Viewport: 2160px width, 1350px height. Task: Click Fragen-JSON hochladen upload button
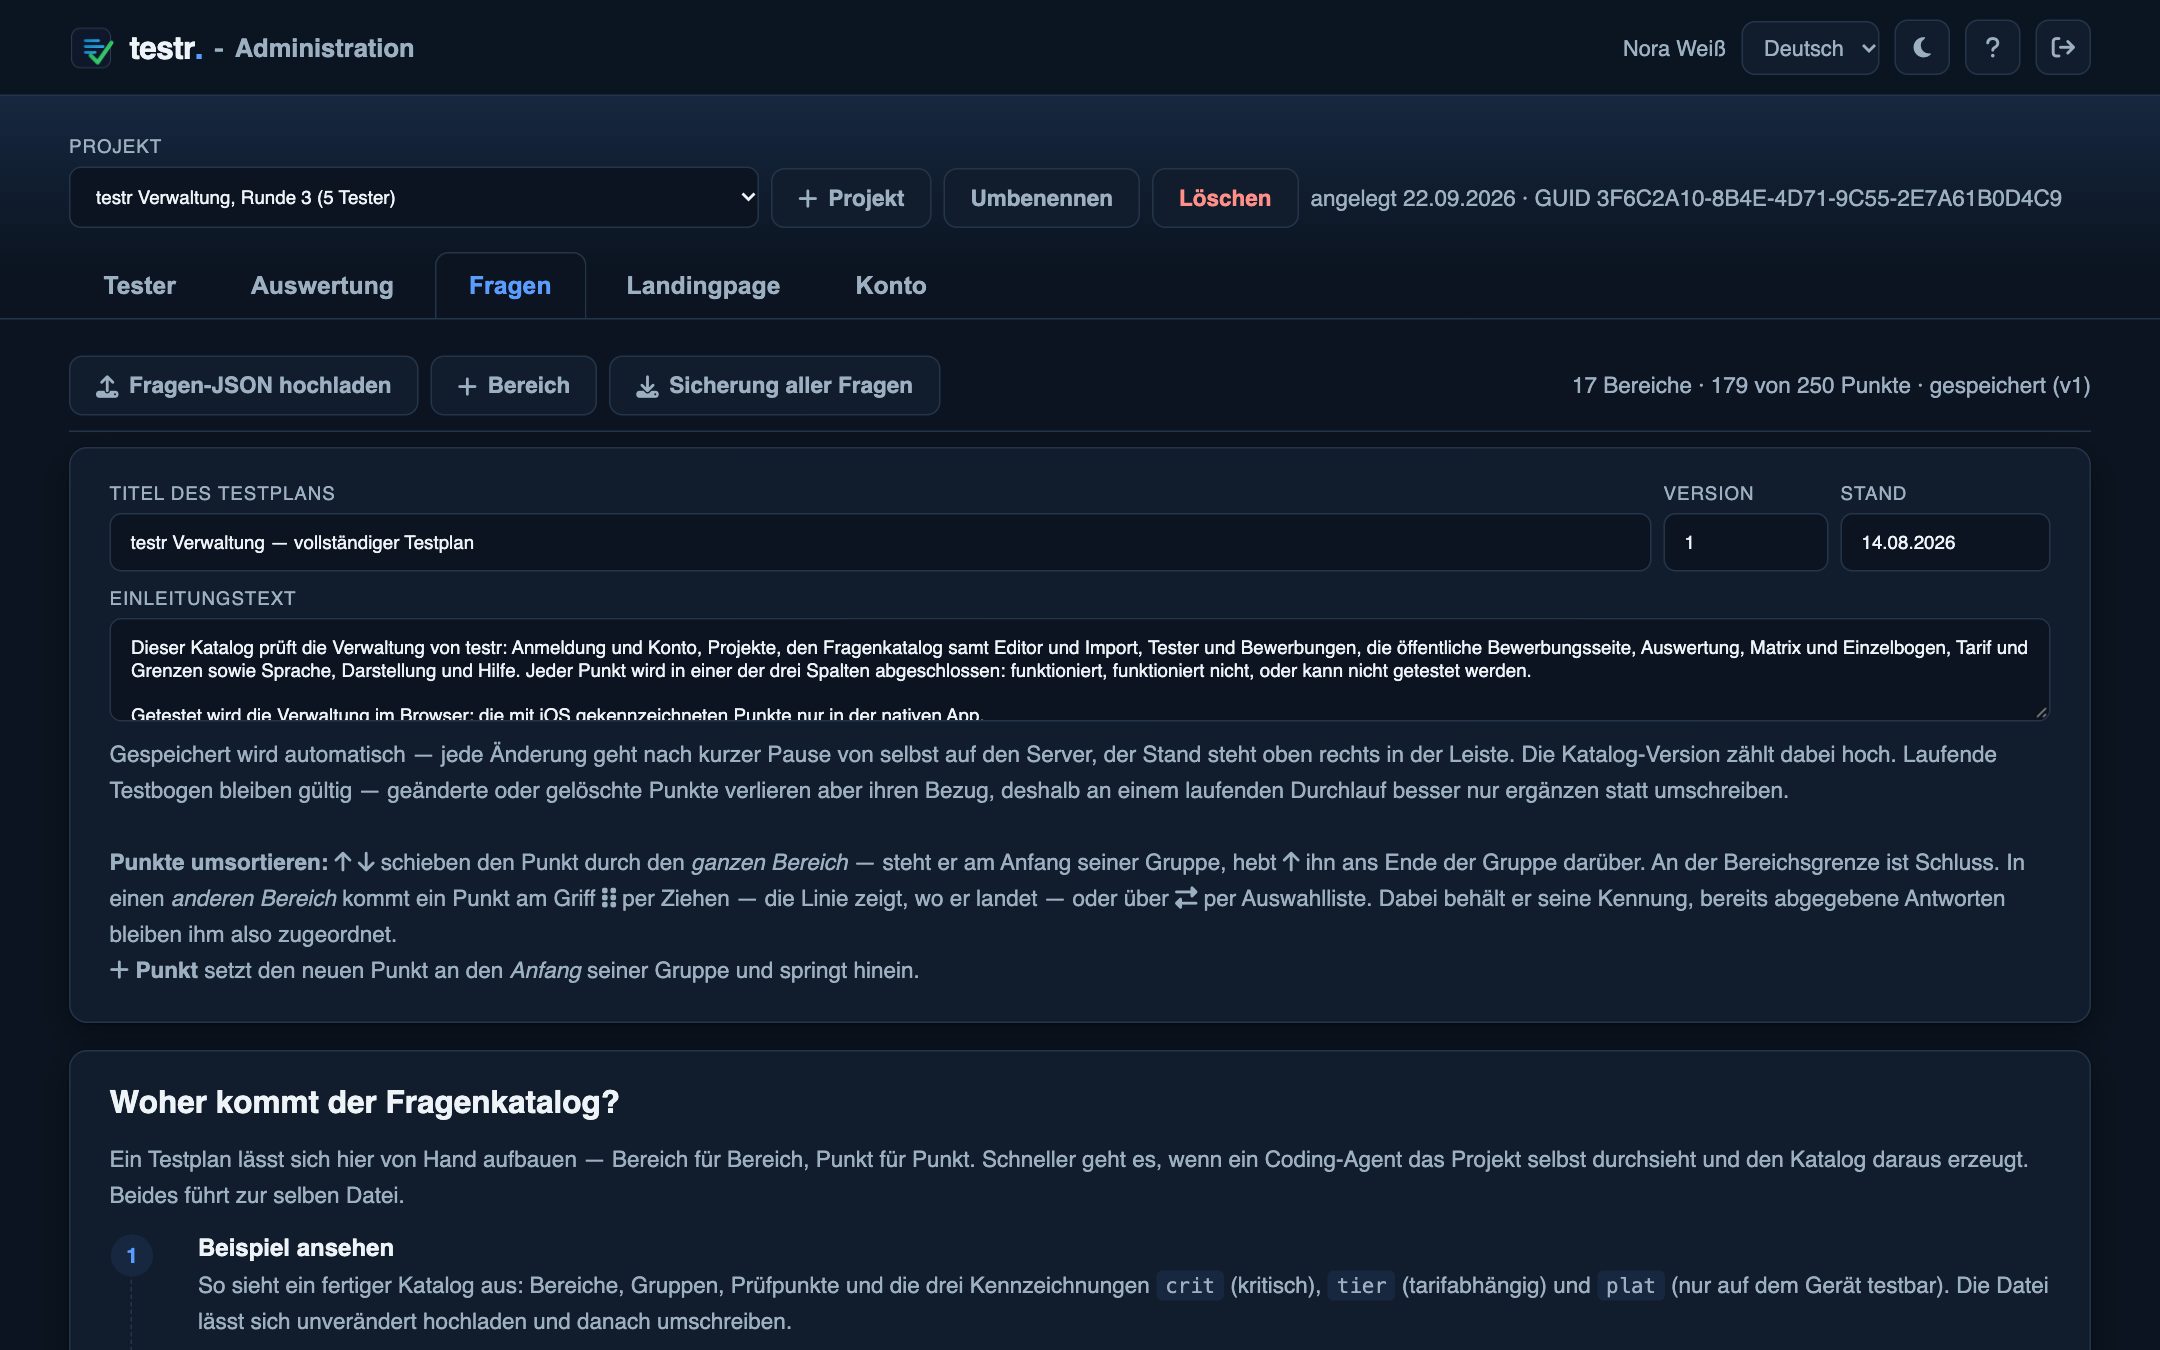[x=244, y=385]
